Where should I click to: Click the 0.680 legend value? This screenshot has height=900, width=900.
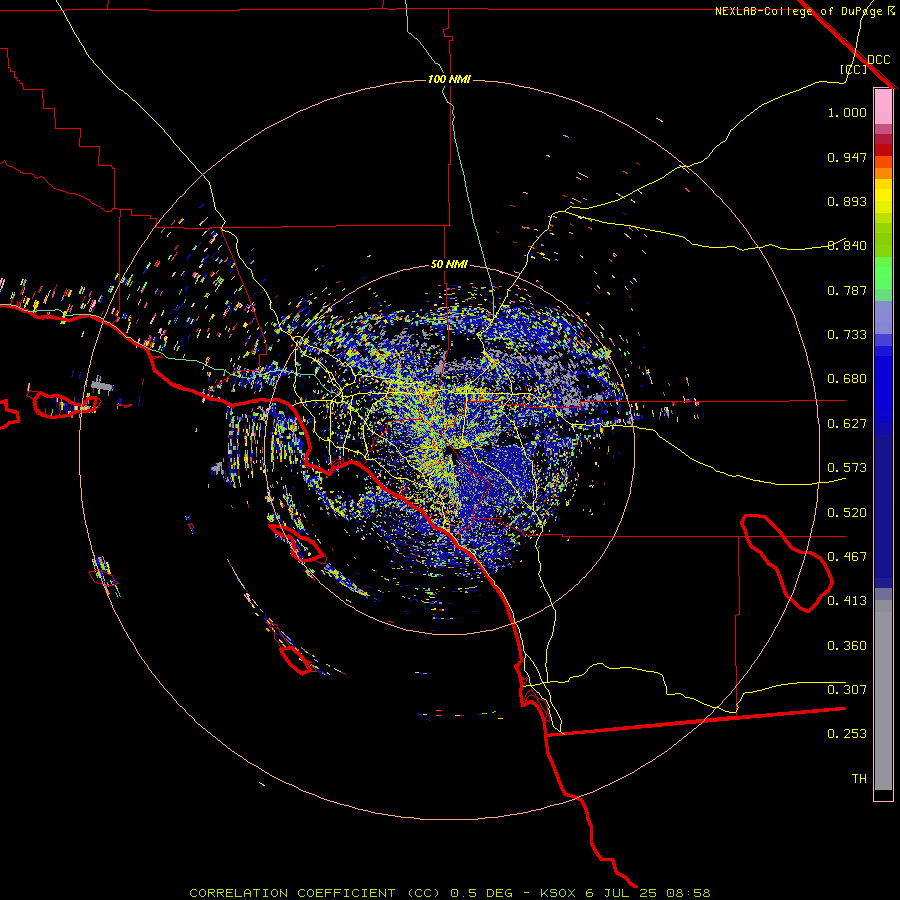point(847,379)
